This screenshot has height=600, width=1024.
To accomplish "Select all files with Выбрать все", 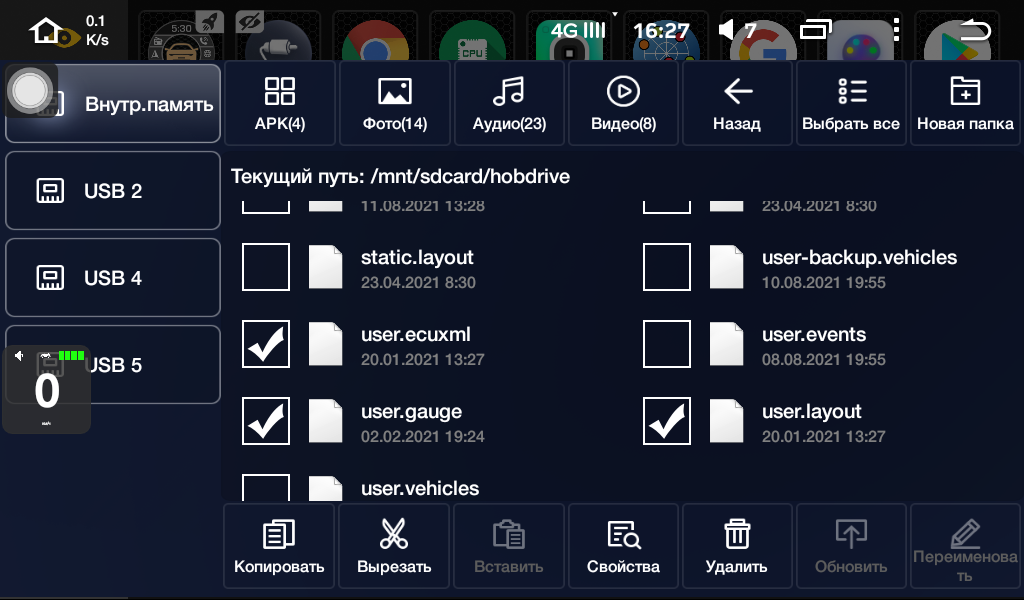I will (x=851, y=103).
